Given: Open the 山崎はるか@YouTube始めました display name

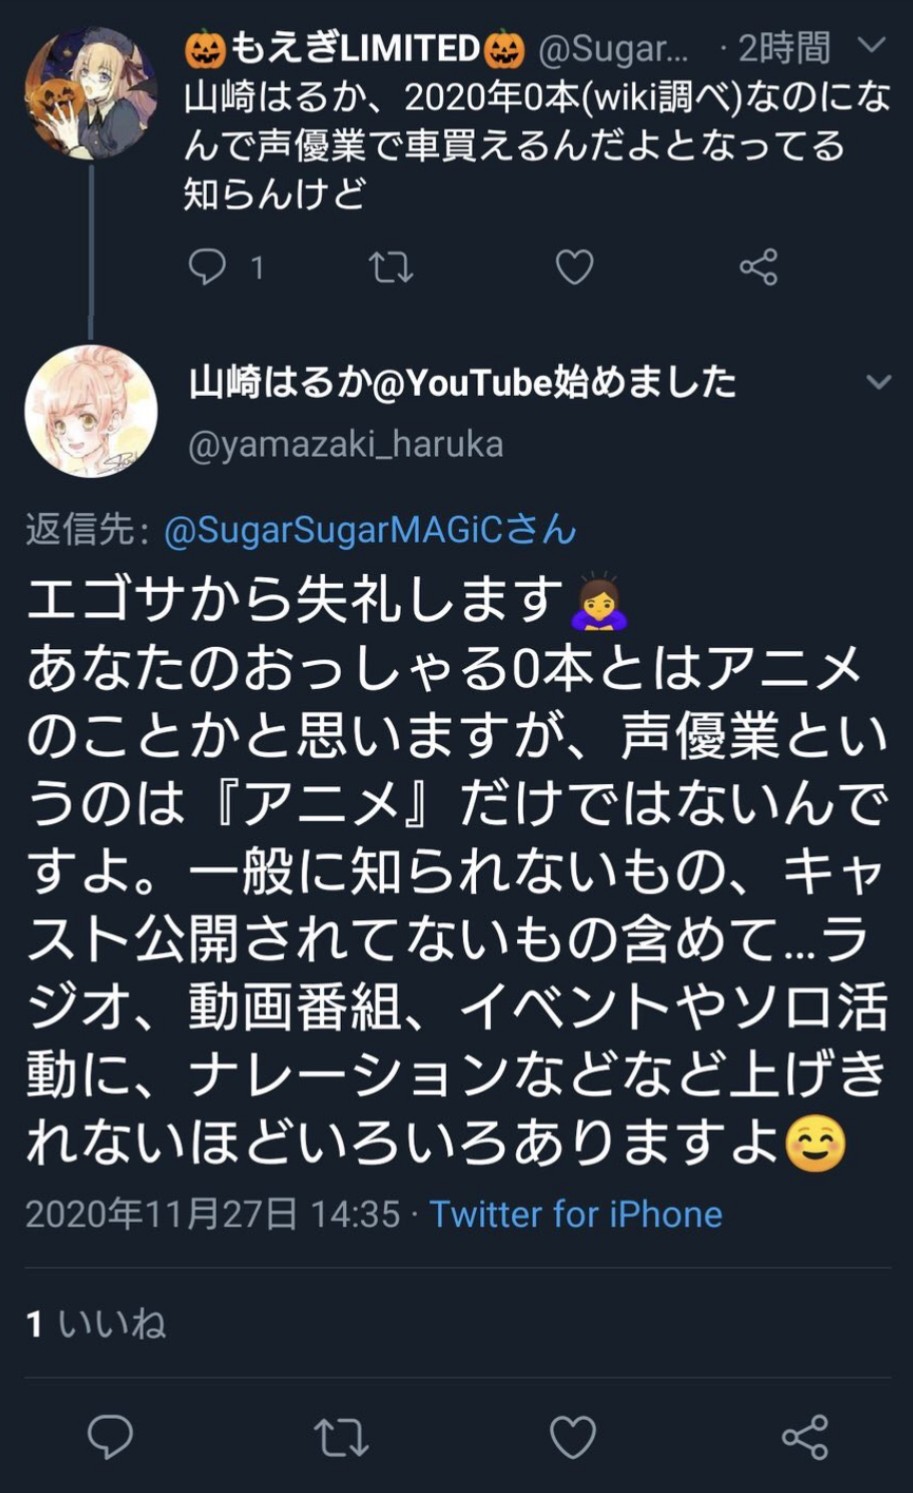Looking at the screenshot, I should click(x=463, y=382).
